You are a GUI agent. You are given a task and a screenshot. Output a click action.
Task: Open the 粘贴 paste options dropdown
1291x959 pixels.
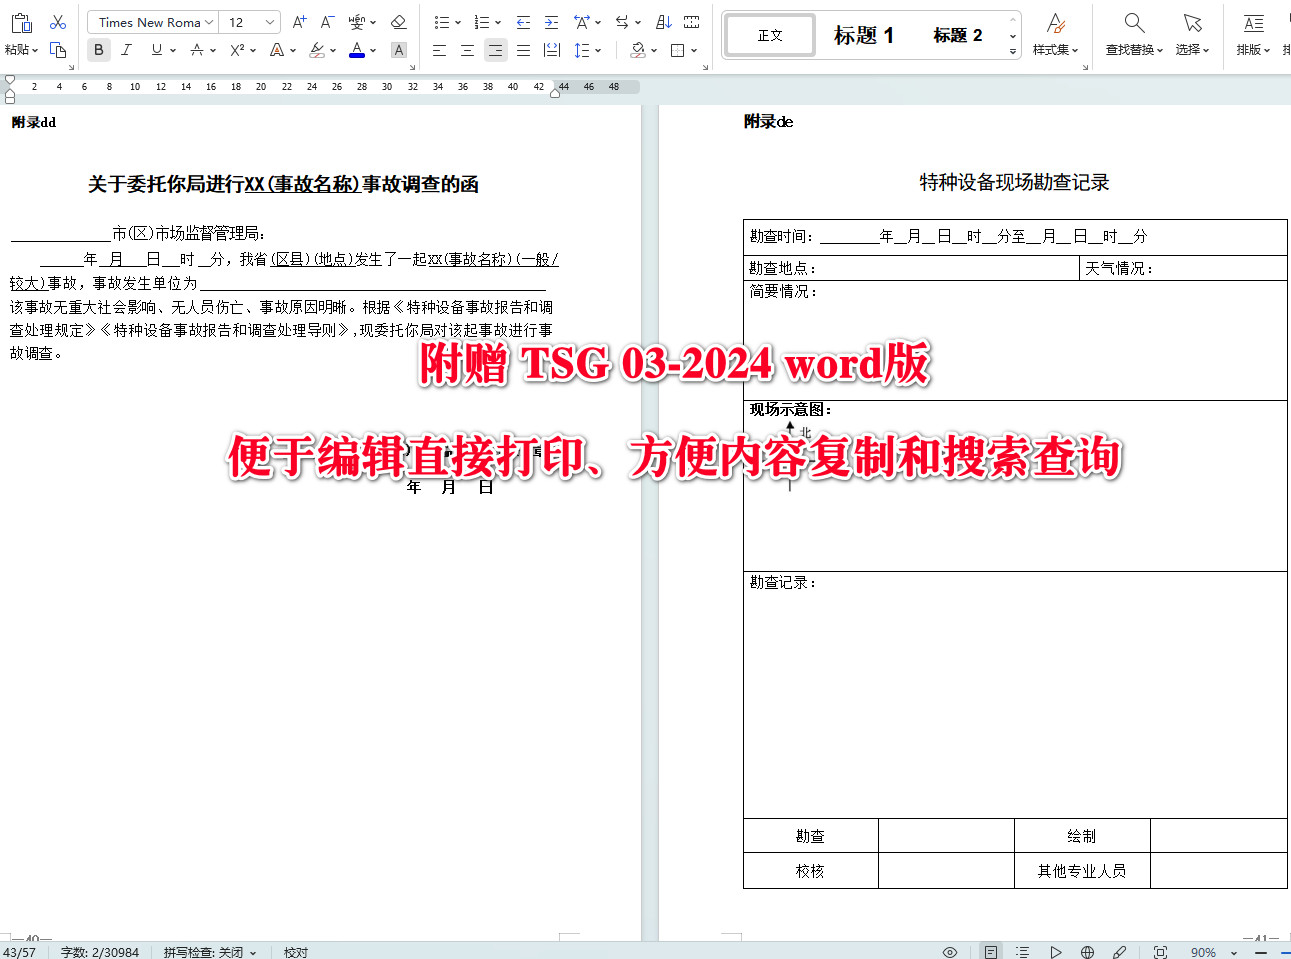[21, 49]
